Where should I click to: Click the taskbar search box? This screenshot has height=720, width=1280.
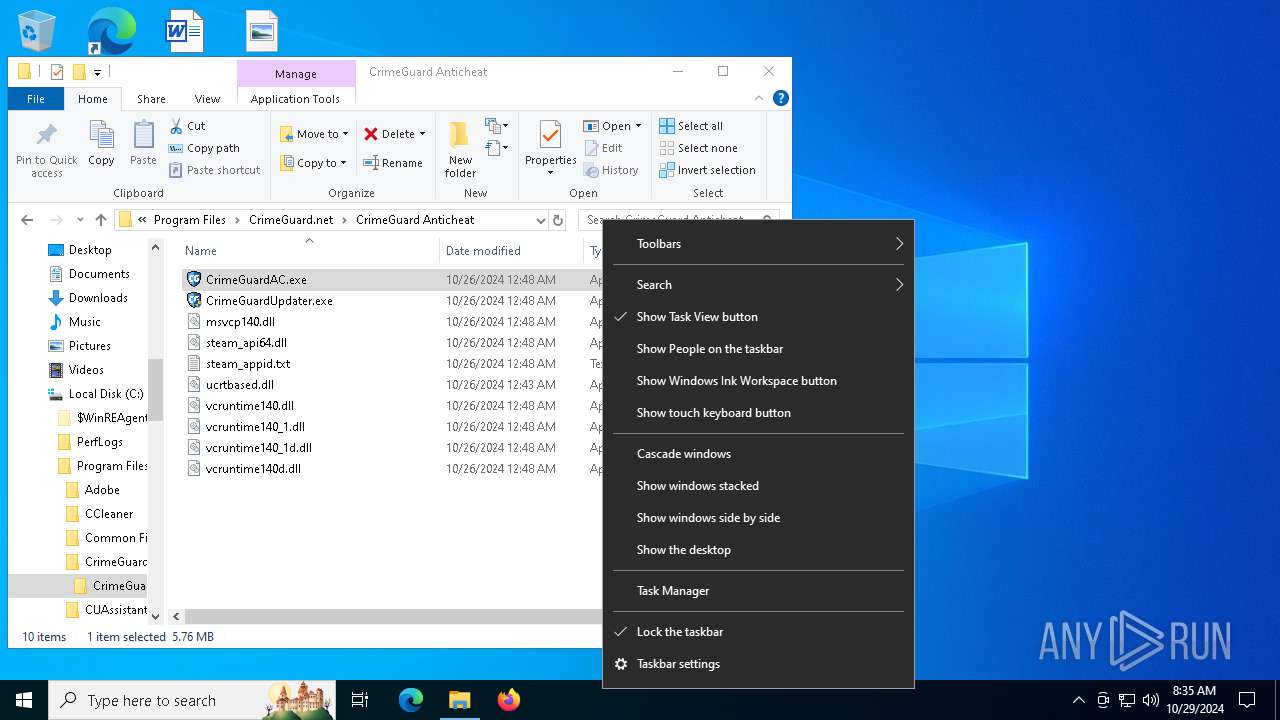[192, 700]
